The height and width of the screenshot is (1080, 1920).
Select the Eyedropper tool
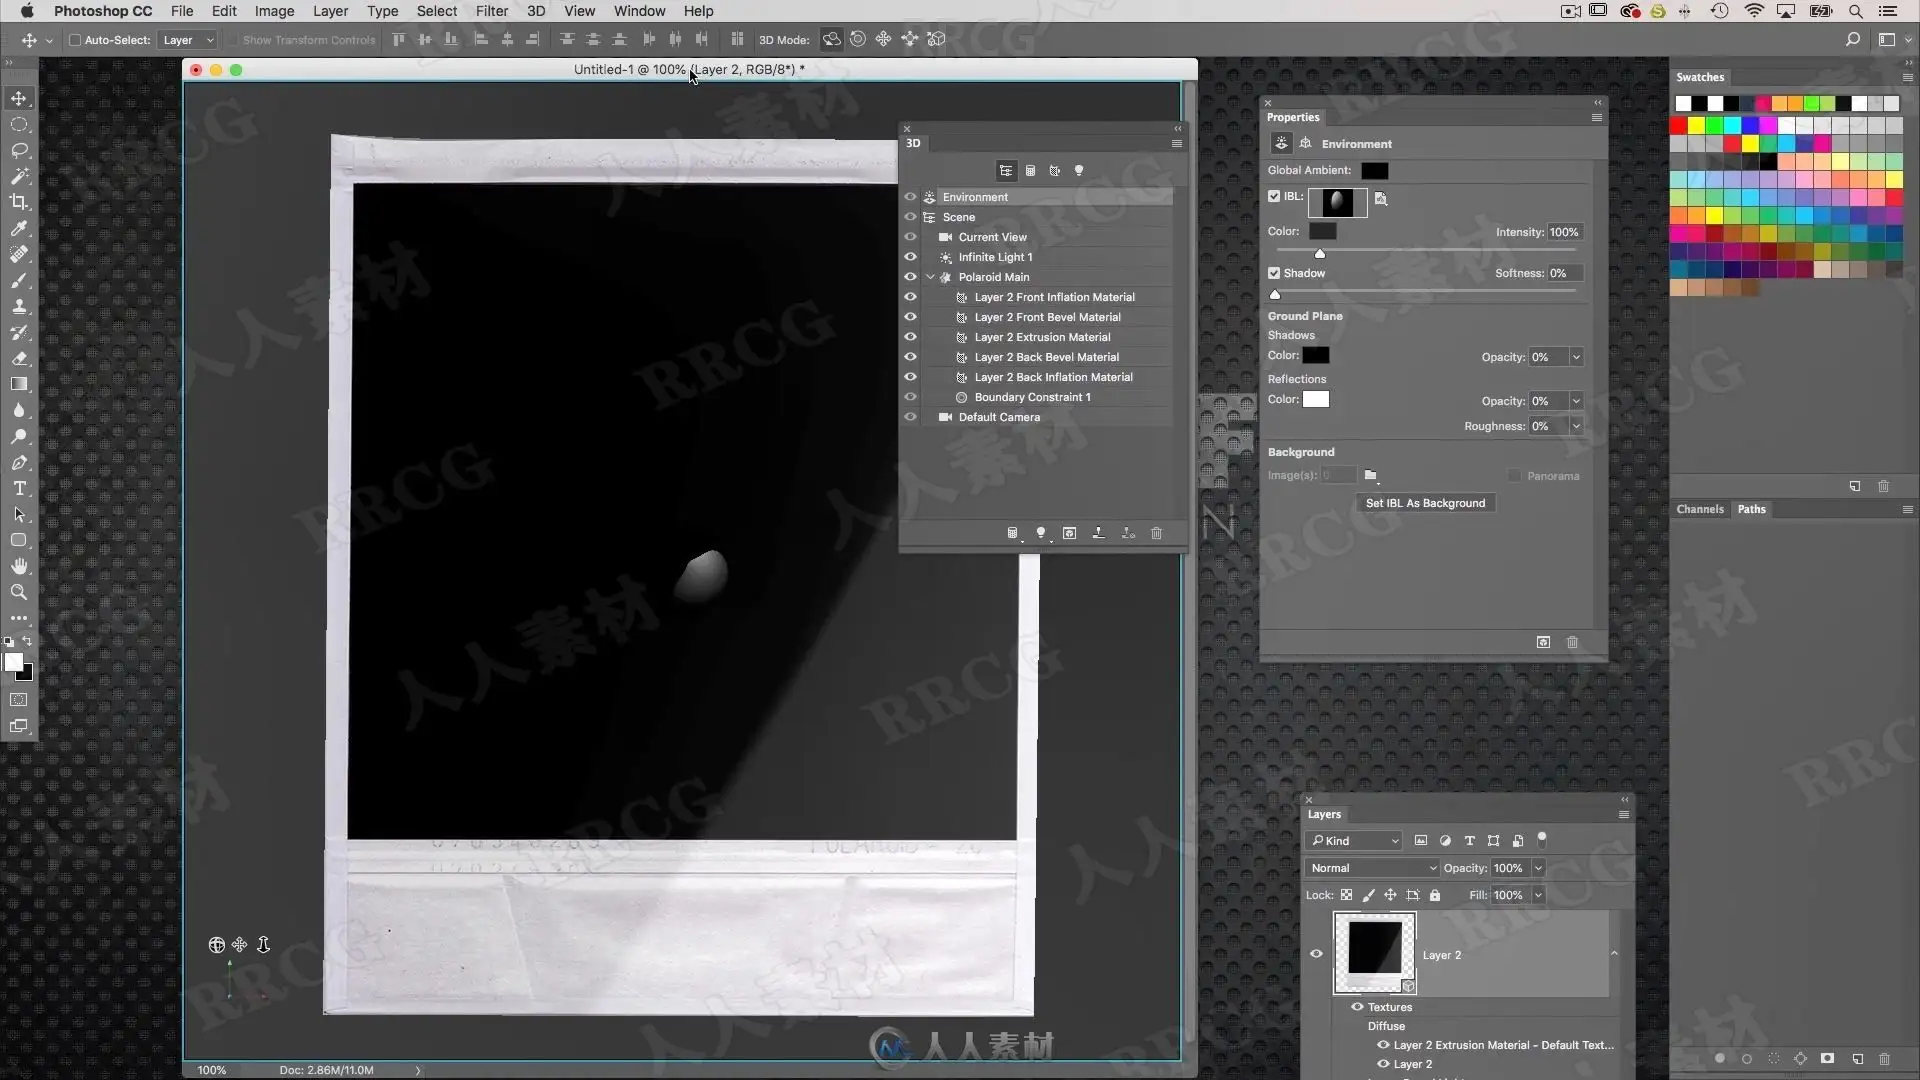[x=19, y=228]
